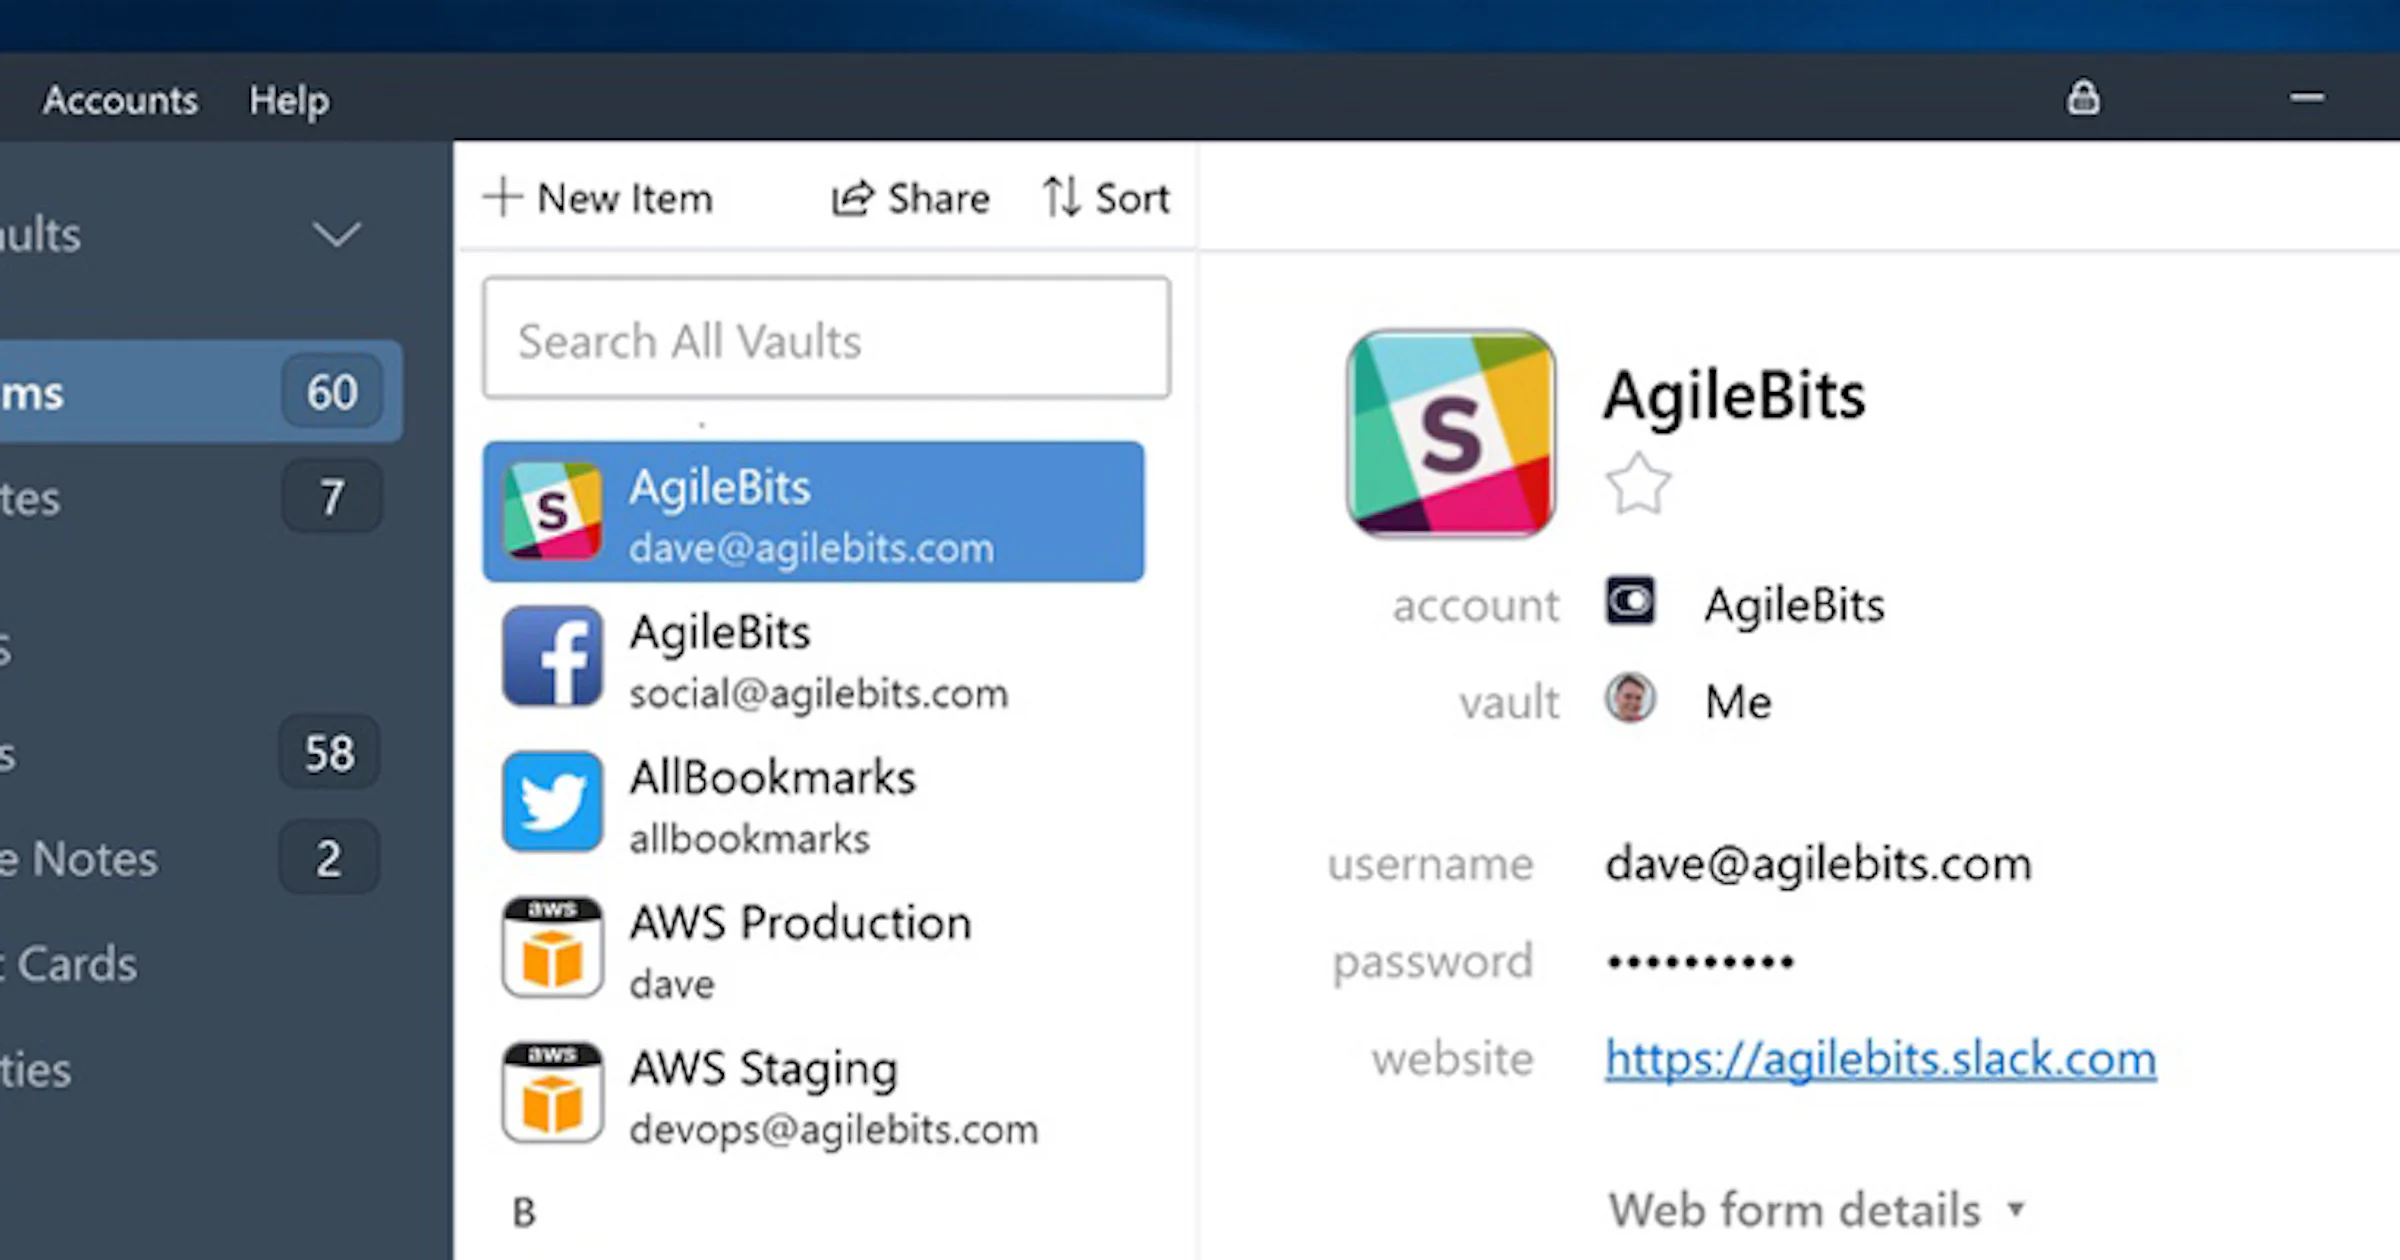Screen dimensions: 2400x1260
Task: Select the AWS Staging entry
Action: tap(813, 1094)
